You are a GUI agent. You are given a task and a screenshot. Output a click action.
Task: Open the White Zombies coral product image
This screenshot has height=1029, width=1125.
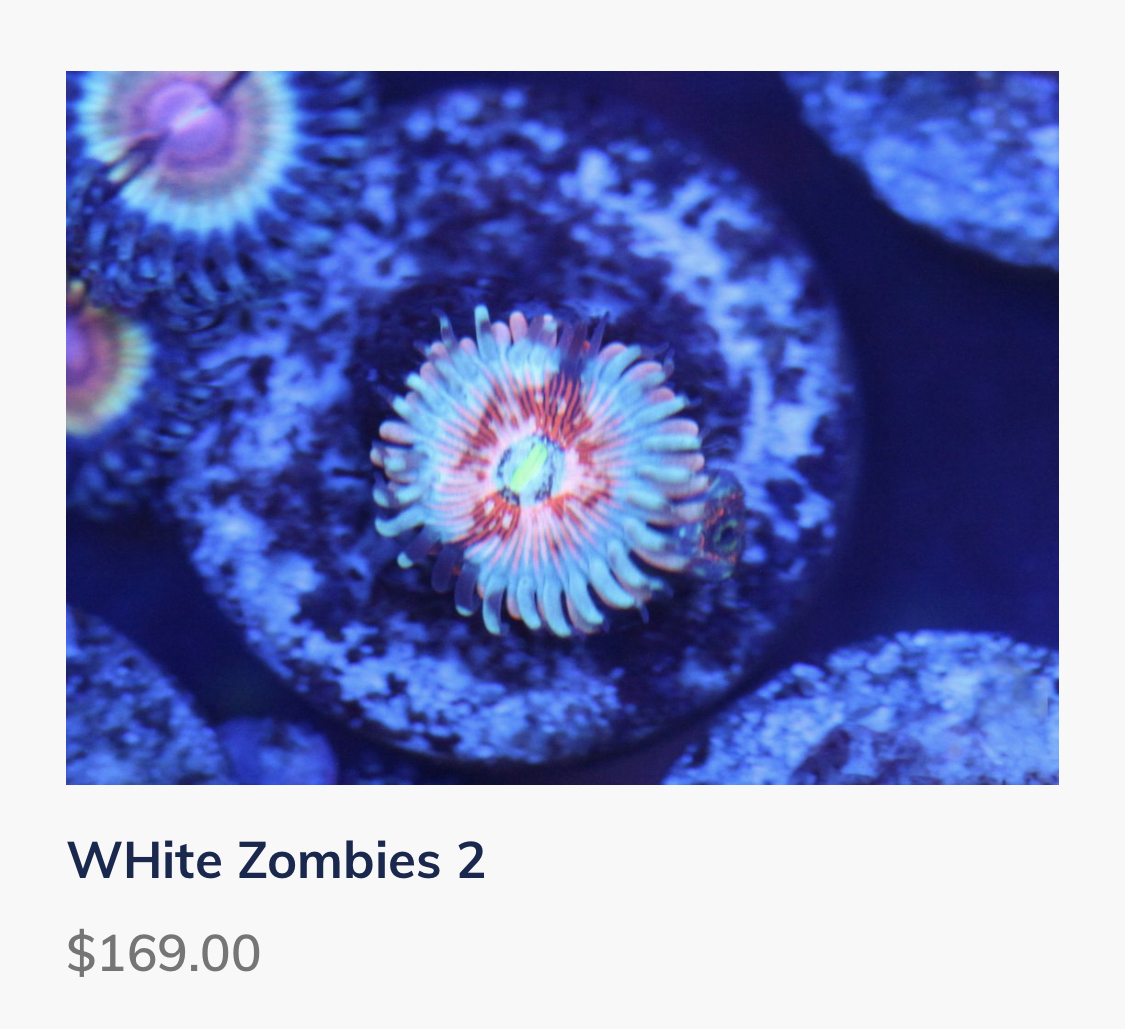click(562, 428)
